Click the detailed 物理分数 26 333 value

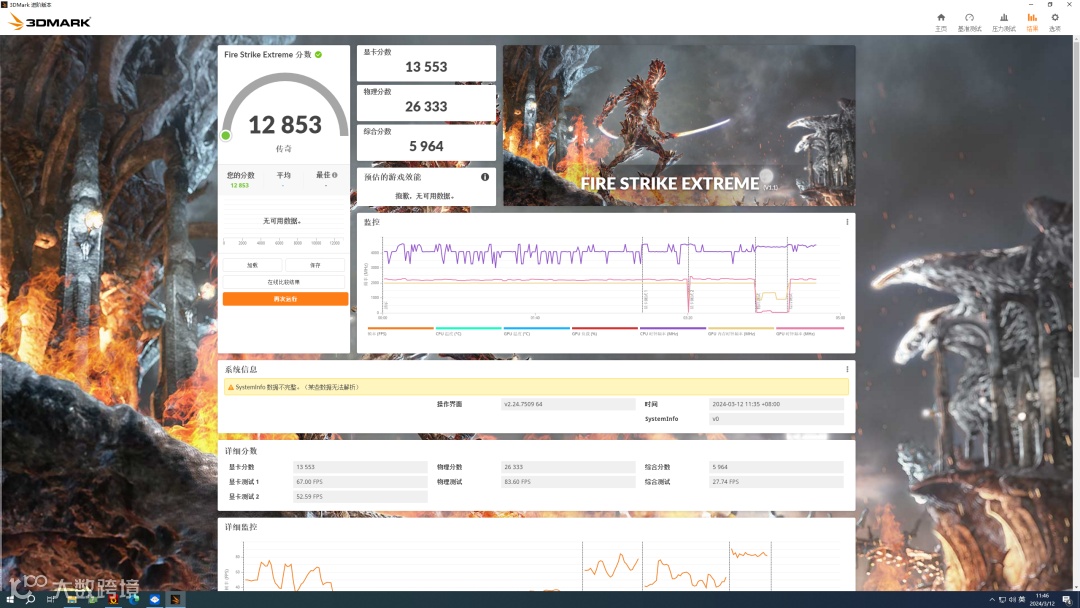click(568, 467)
